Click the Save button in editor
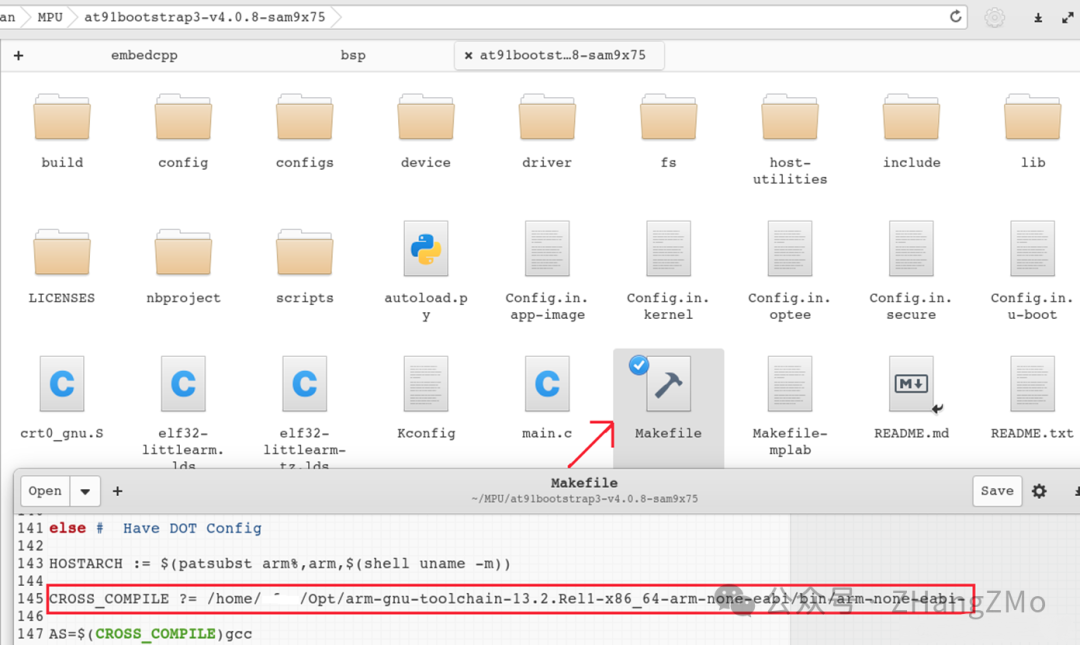Image resolution: width=1080 pixels, height=645 pixels. click(x=997, y=491)
